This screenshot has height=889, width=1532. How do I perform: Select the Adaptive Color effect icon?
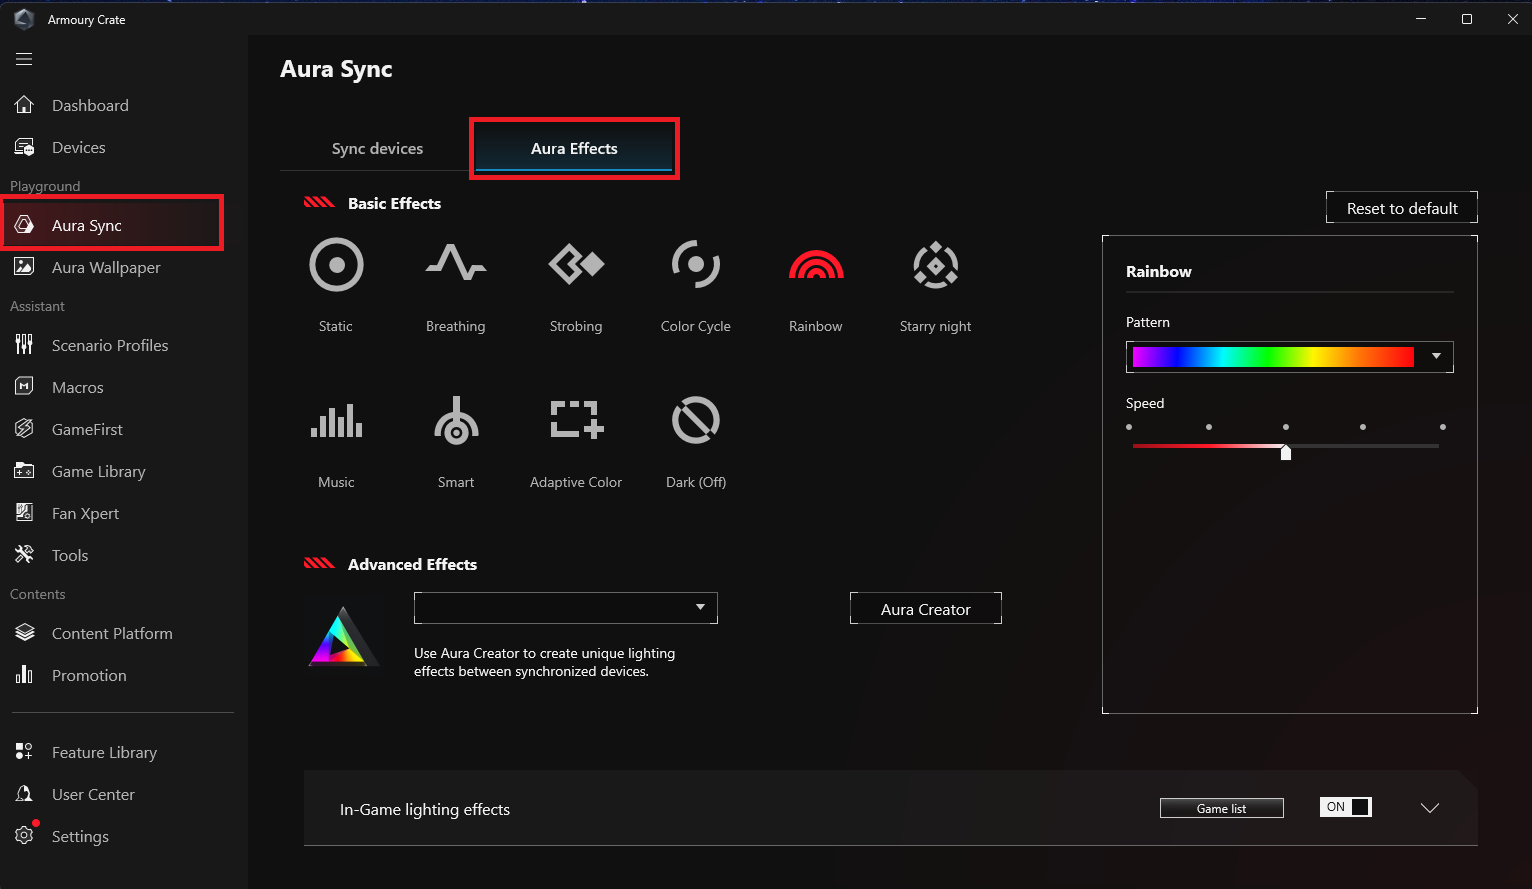(x=576, y=420)
